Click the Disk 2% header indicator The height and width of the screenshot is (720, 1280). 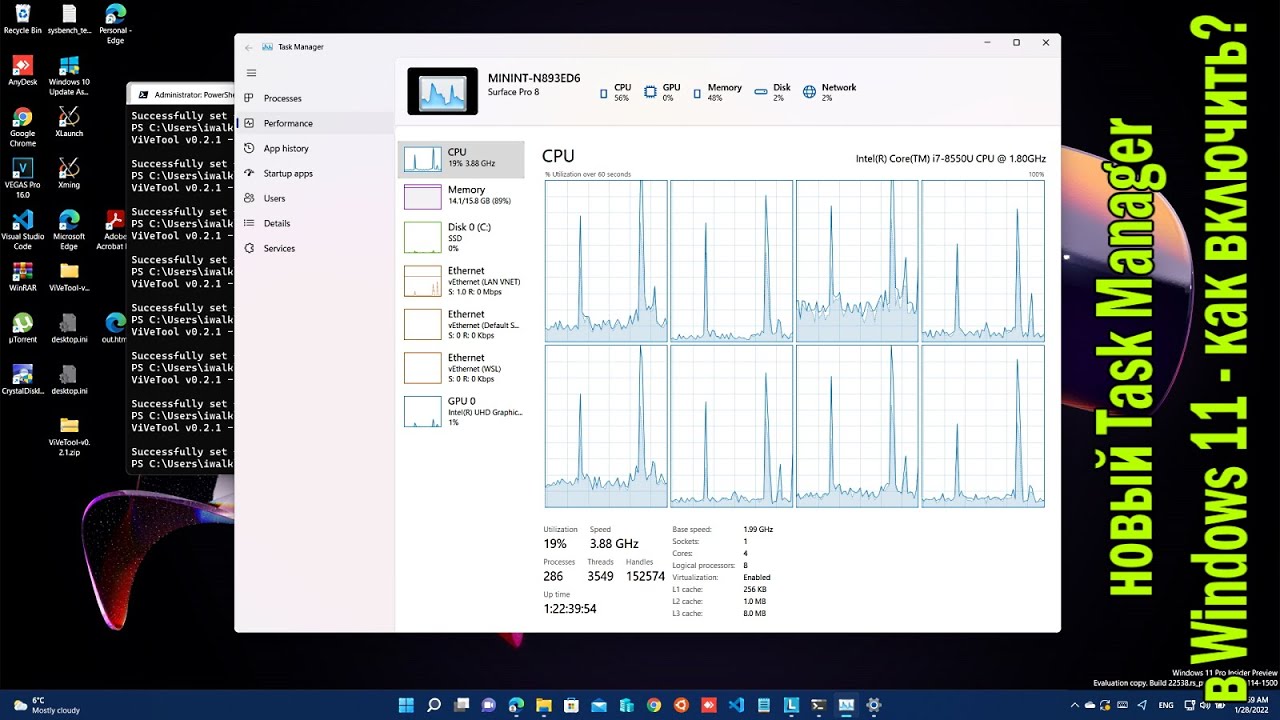(x=772, y=92)
